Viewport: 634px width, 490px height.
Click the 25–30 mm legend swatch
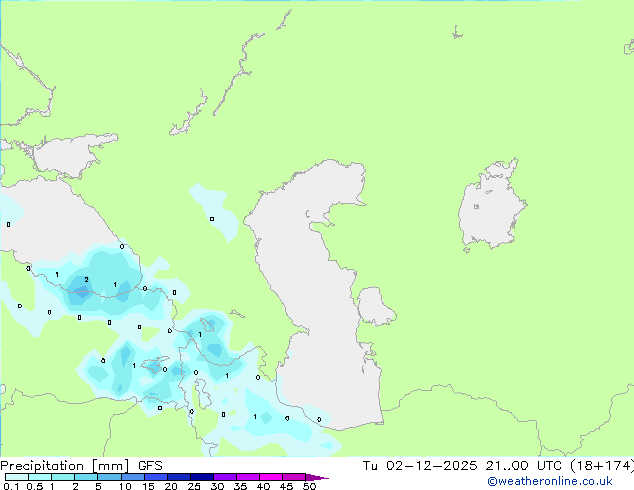click(x=202, y=477)
